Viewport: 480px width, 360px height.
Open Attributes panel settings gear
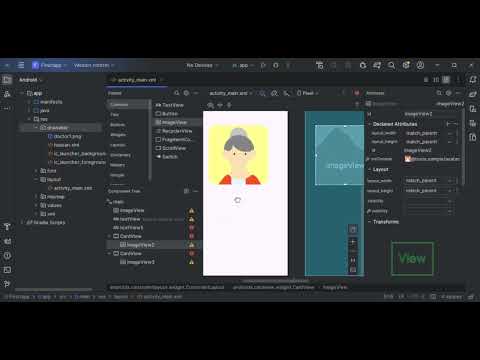(449, 93)
